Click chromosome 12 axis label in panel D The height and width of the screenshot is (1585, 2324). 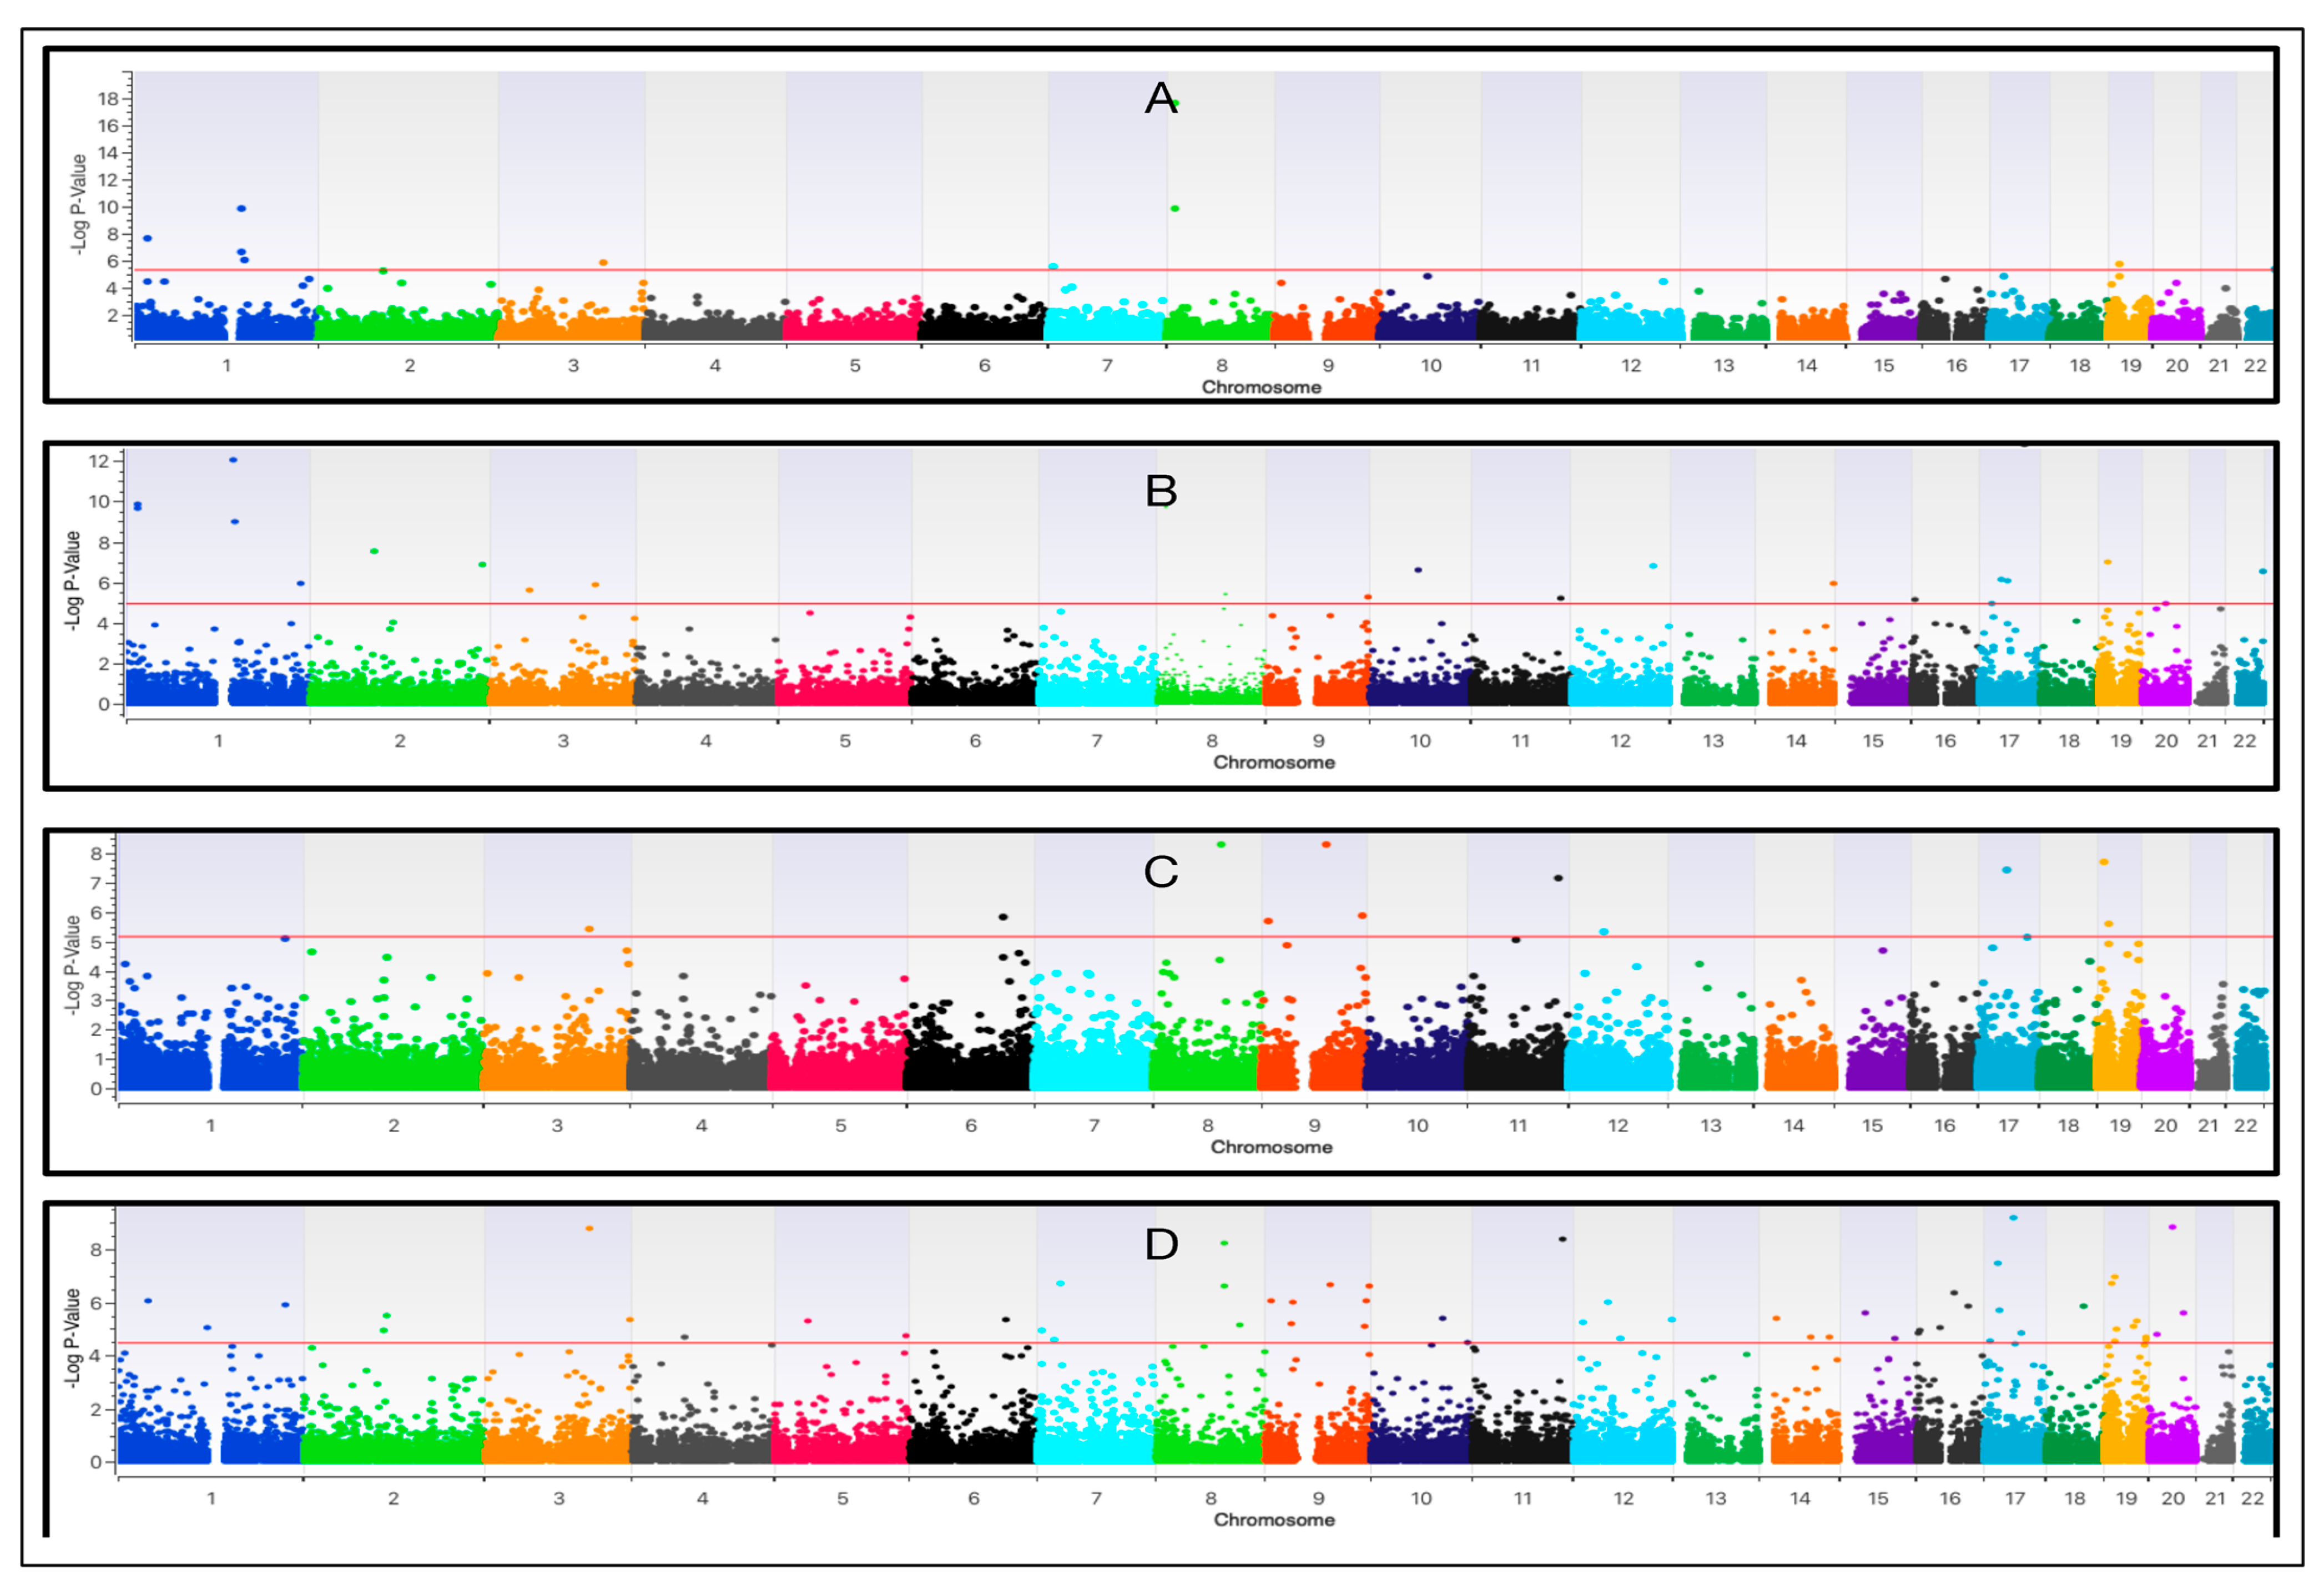[1624, 1499]
